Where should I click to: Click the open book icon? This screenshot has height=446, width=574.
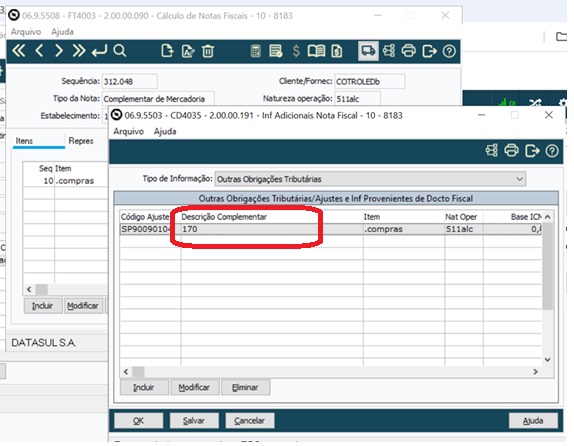pyautogui.click(x=316, y=51)
